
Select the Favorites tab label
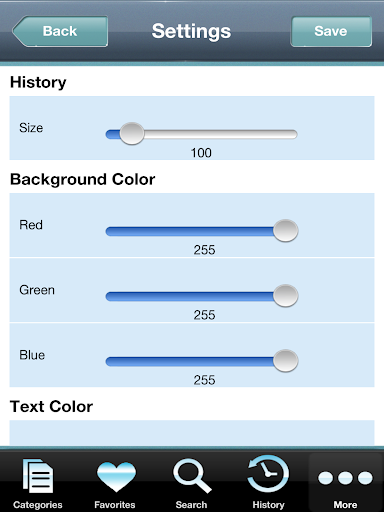(x=115, y=505)
